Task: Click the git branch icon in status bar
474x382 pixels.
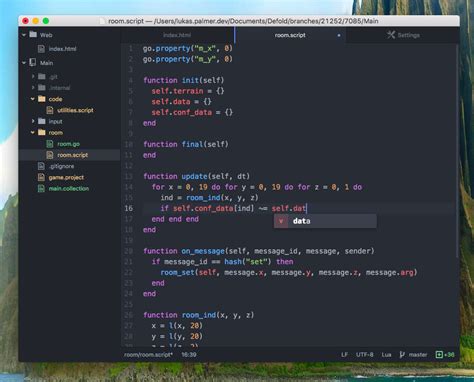Action: click(402, 355)
